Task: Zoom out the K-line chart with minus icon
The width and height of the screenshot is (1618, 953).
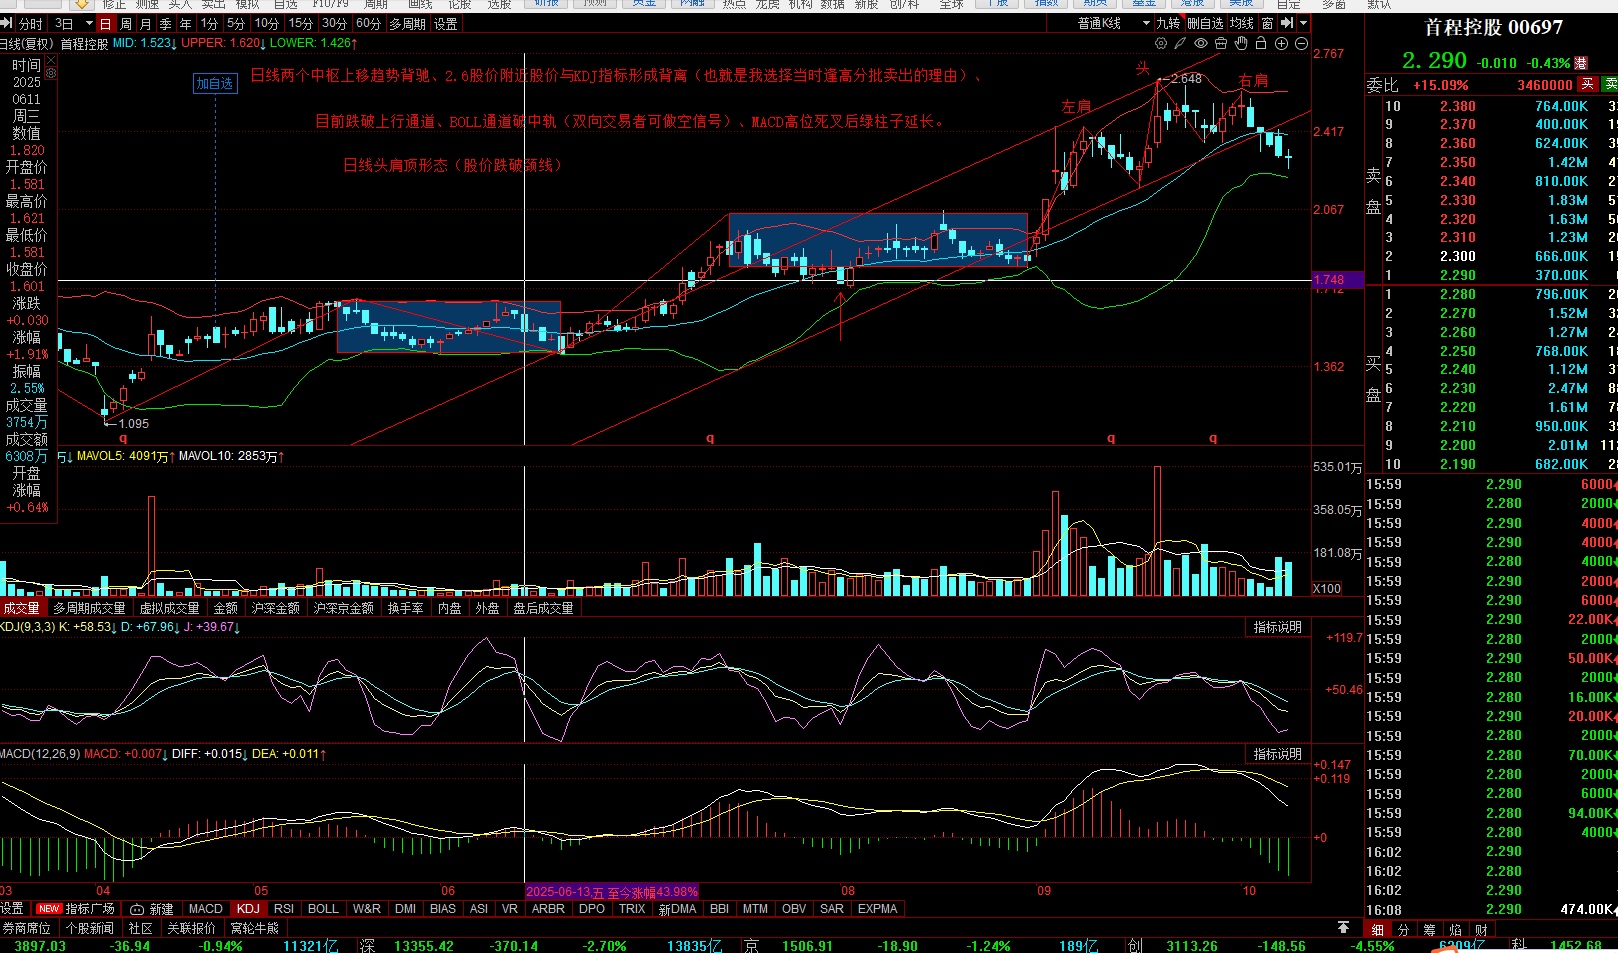Action: [x=1301, y=44]
